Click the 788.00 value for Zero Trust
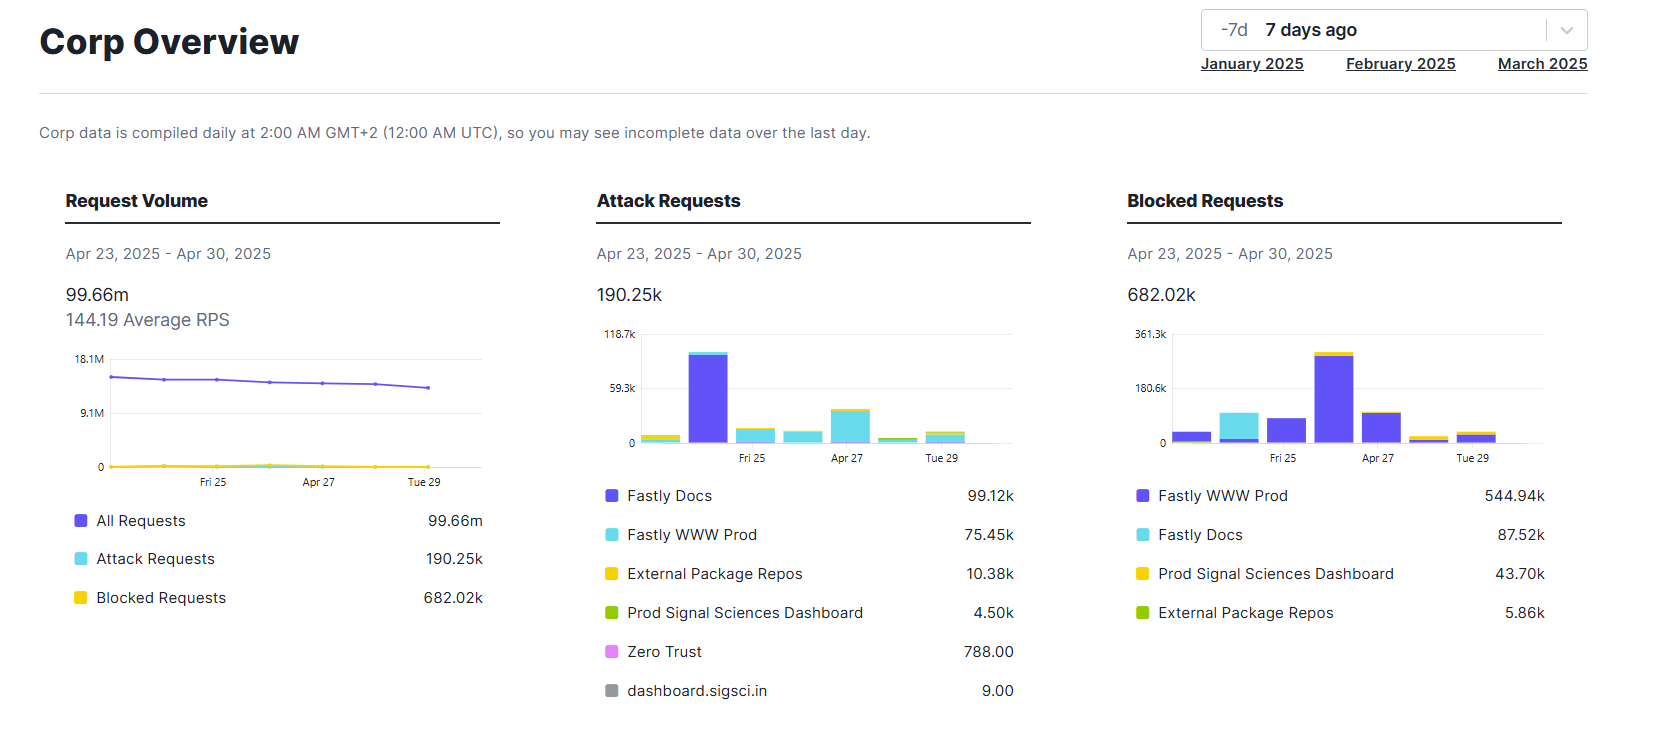The image size is (1659, 749). click(989, 652)
